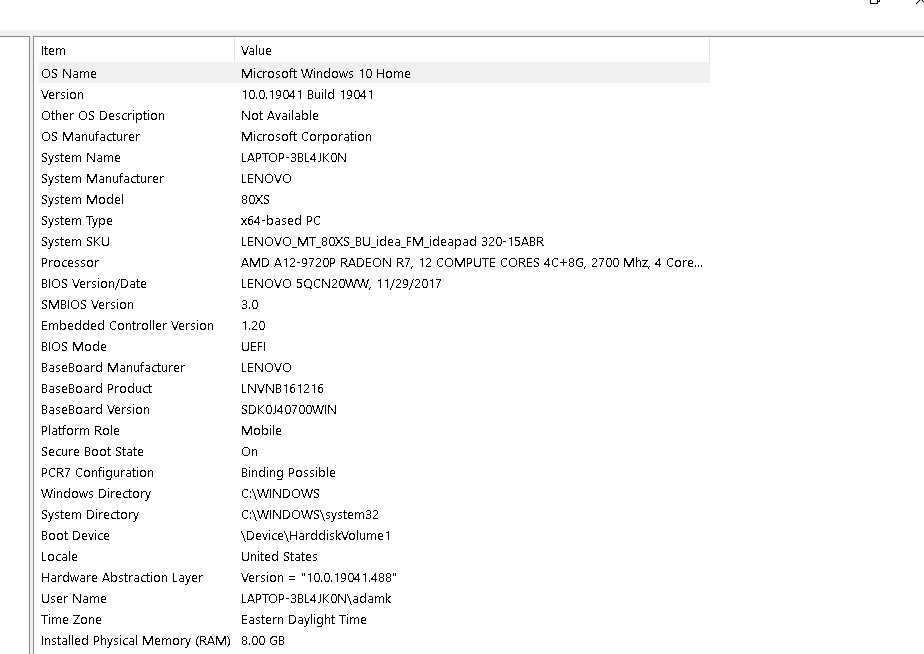Click the AMD A12-9720P processor value
The height and width of the screenshot is (654, 924).
[x=471, y=263]
